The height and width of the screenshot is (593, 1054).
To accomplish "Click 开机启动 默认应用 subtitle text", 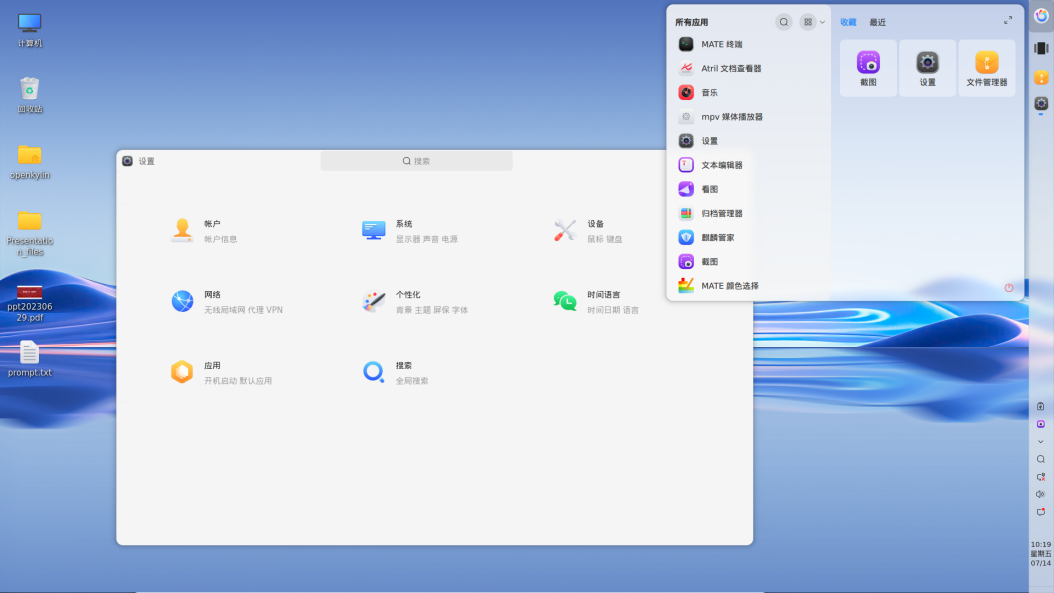I will pyautogui.click(x=238, y=381).
